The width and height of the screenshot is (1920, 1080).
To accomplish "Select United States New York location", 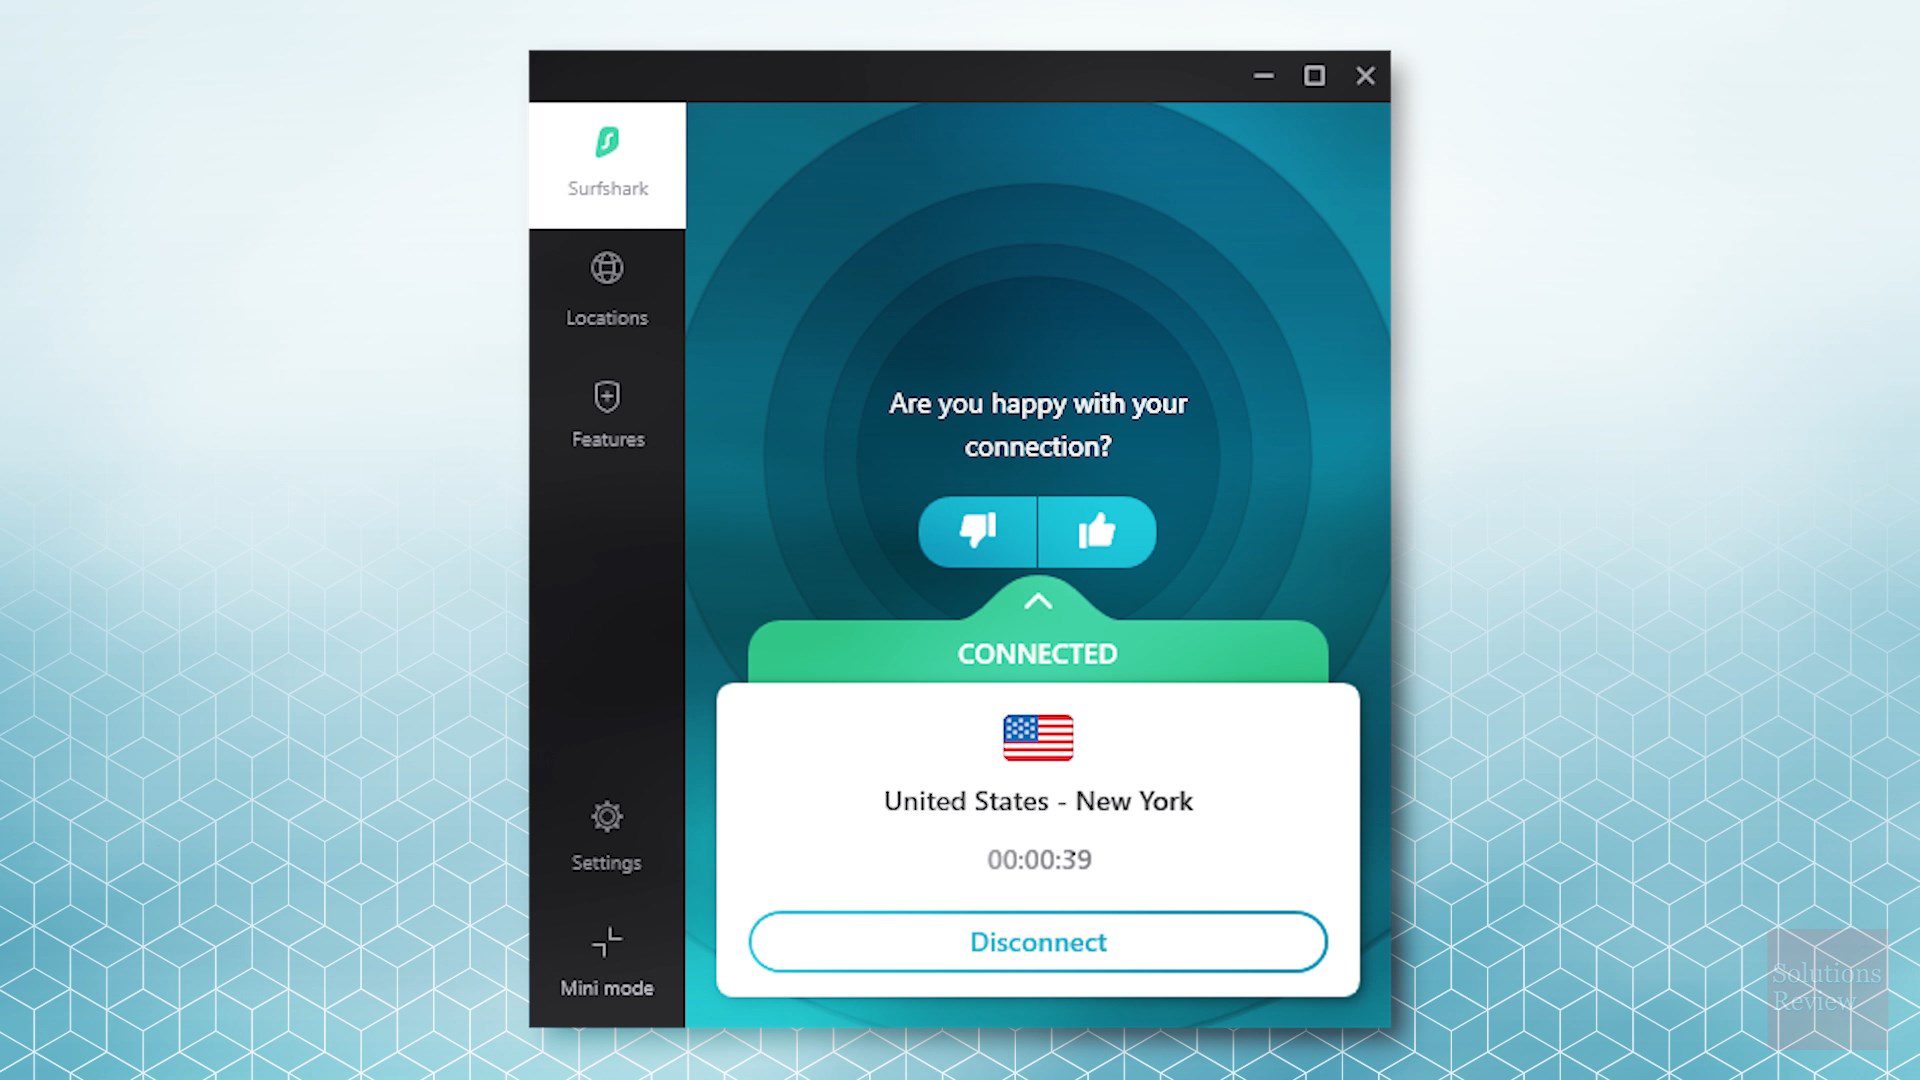I will tap(1038, 799).
